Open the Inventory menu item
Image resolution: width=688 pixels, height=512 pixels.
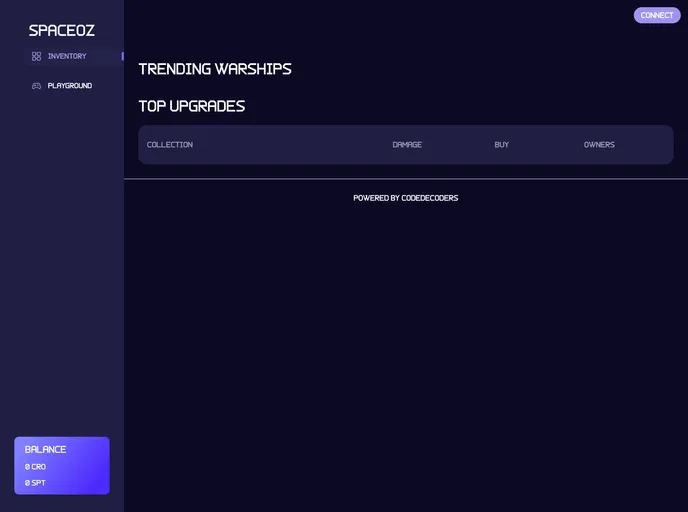(67, 57)
